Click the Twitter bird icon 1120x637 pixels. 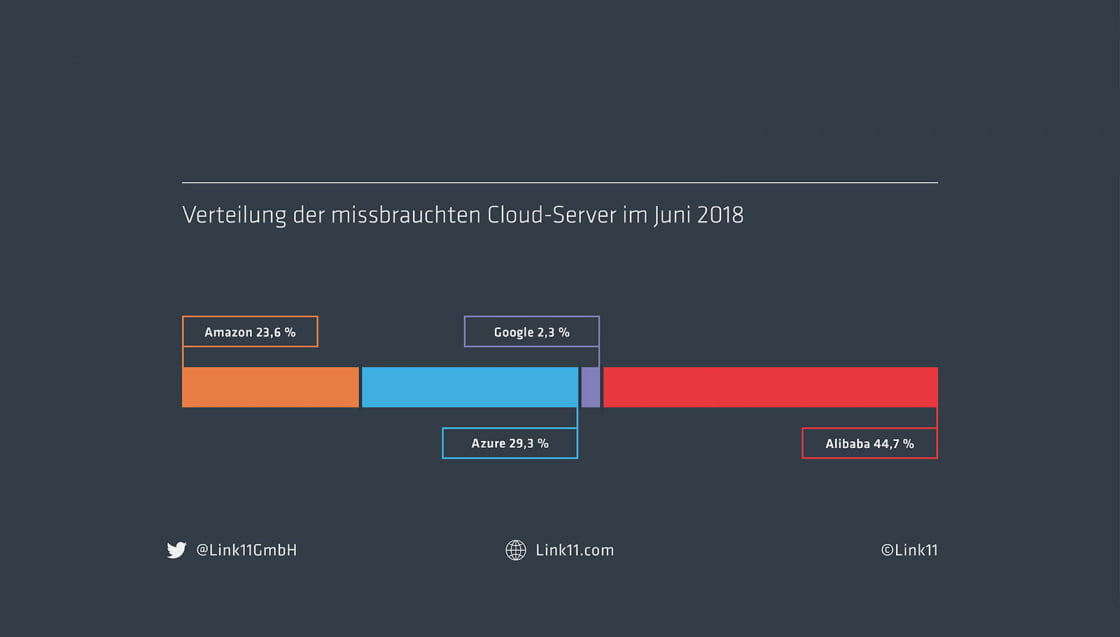(177, 549)
